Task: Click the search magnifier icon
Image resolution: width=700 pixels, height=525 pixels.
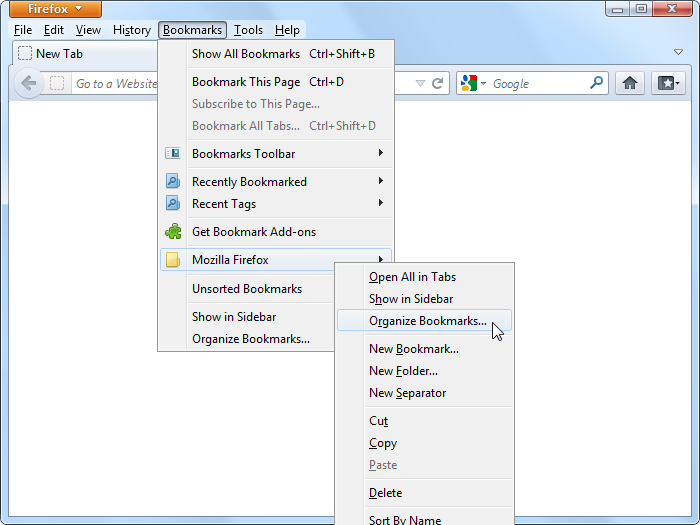Action: tap(596, 84)
